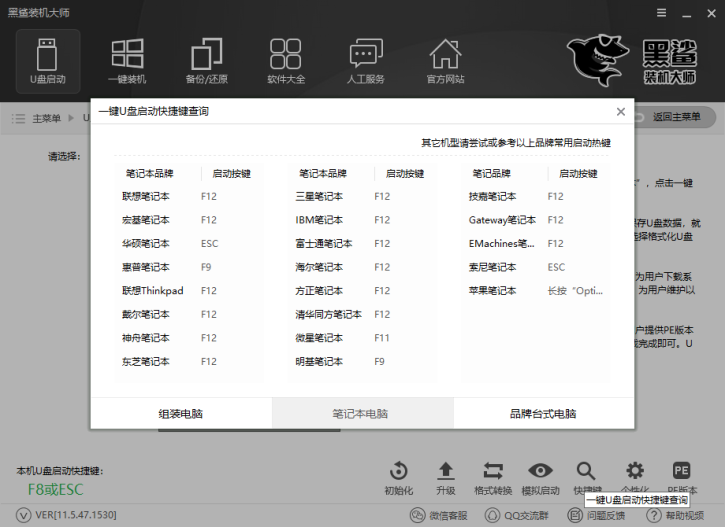Click the 模拟启动 eye icon
Viewport: 725px width, 527px height.
click(540, 477)
